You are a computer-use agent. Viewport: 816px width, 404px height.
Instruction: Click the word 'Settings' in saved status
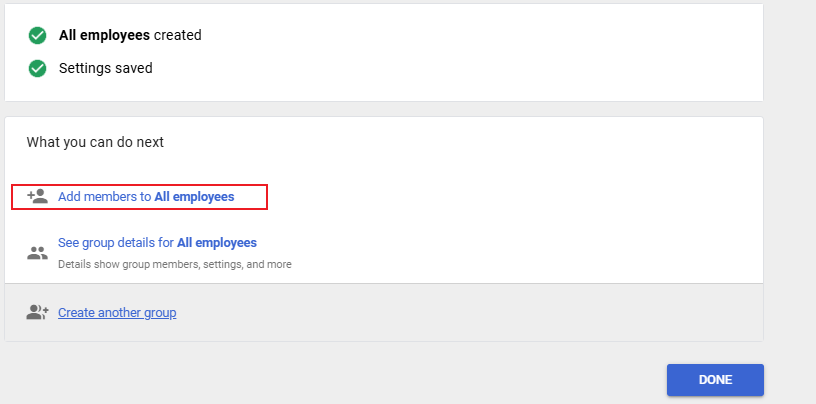(x=85, y=69)
